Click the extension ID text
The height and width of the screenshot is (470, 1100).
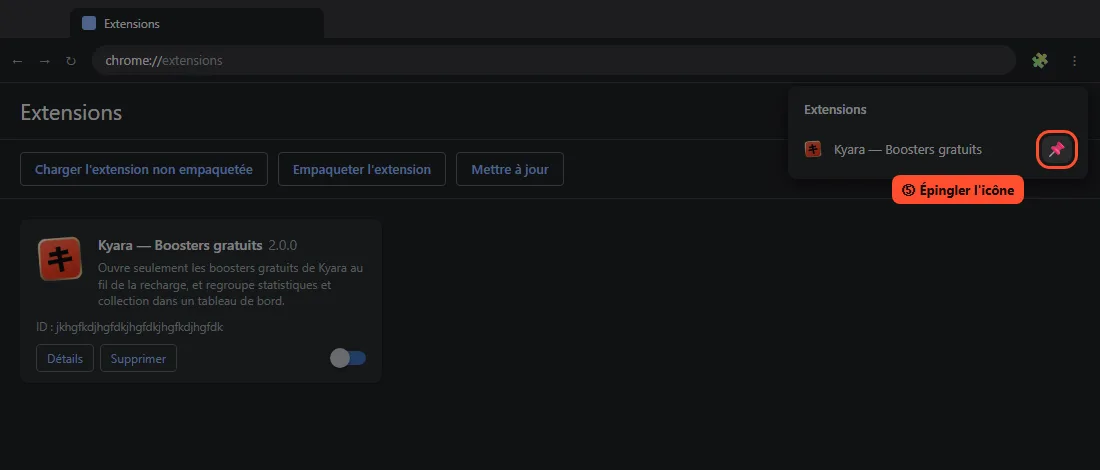[130, 327]
